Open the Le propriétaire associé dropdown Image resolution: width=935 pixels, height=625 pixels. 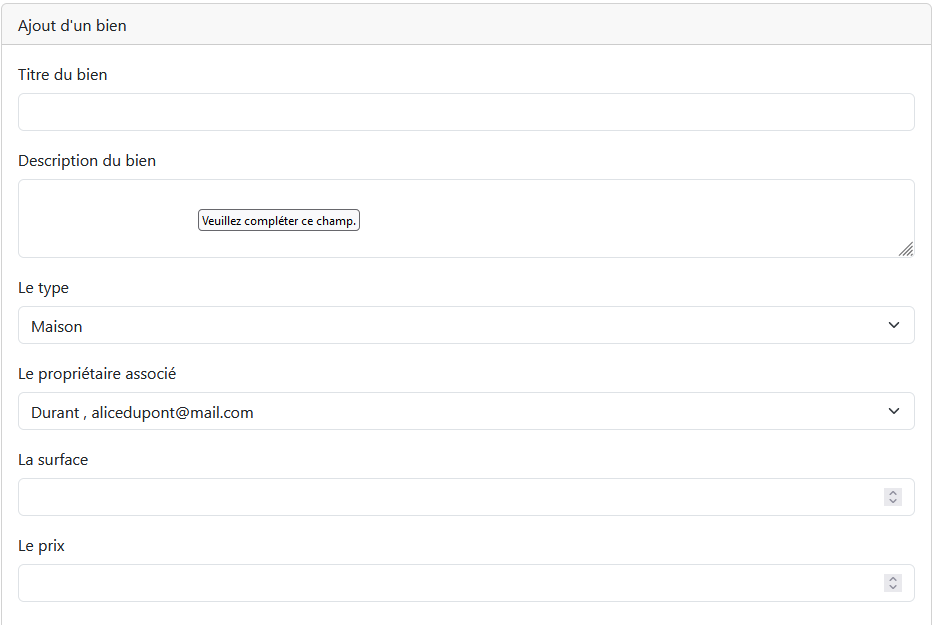click(x=466, y=411)
